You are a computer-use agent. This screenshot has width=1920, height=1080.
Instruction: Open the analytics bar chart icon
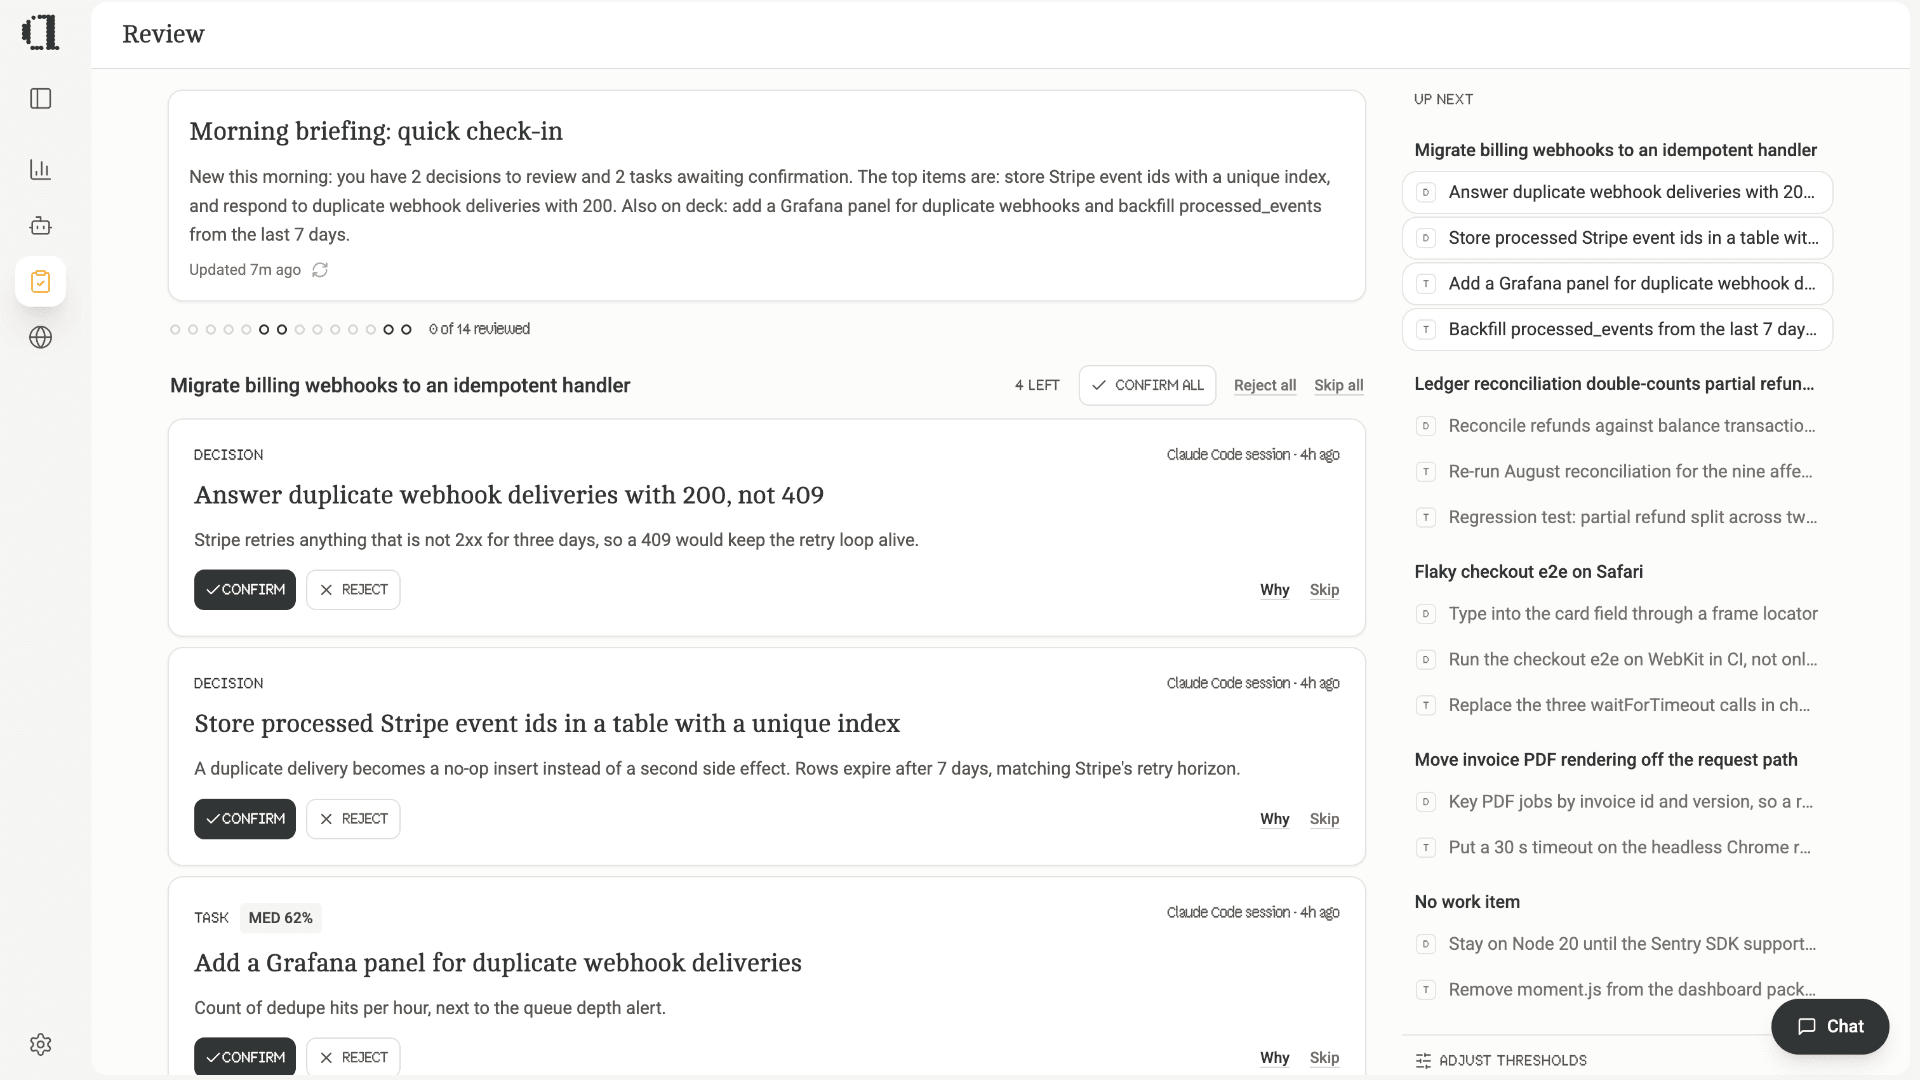click(x=40, y=169)
